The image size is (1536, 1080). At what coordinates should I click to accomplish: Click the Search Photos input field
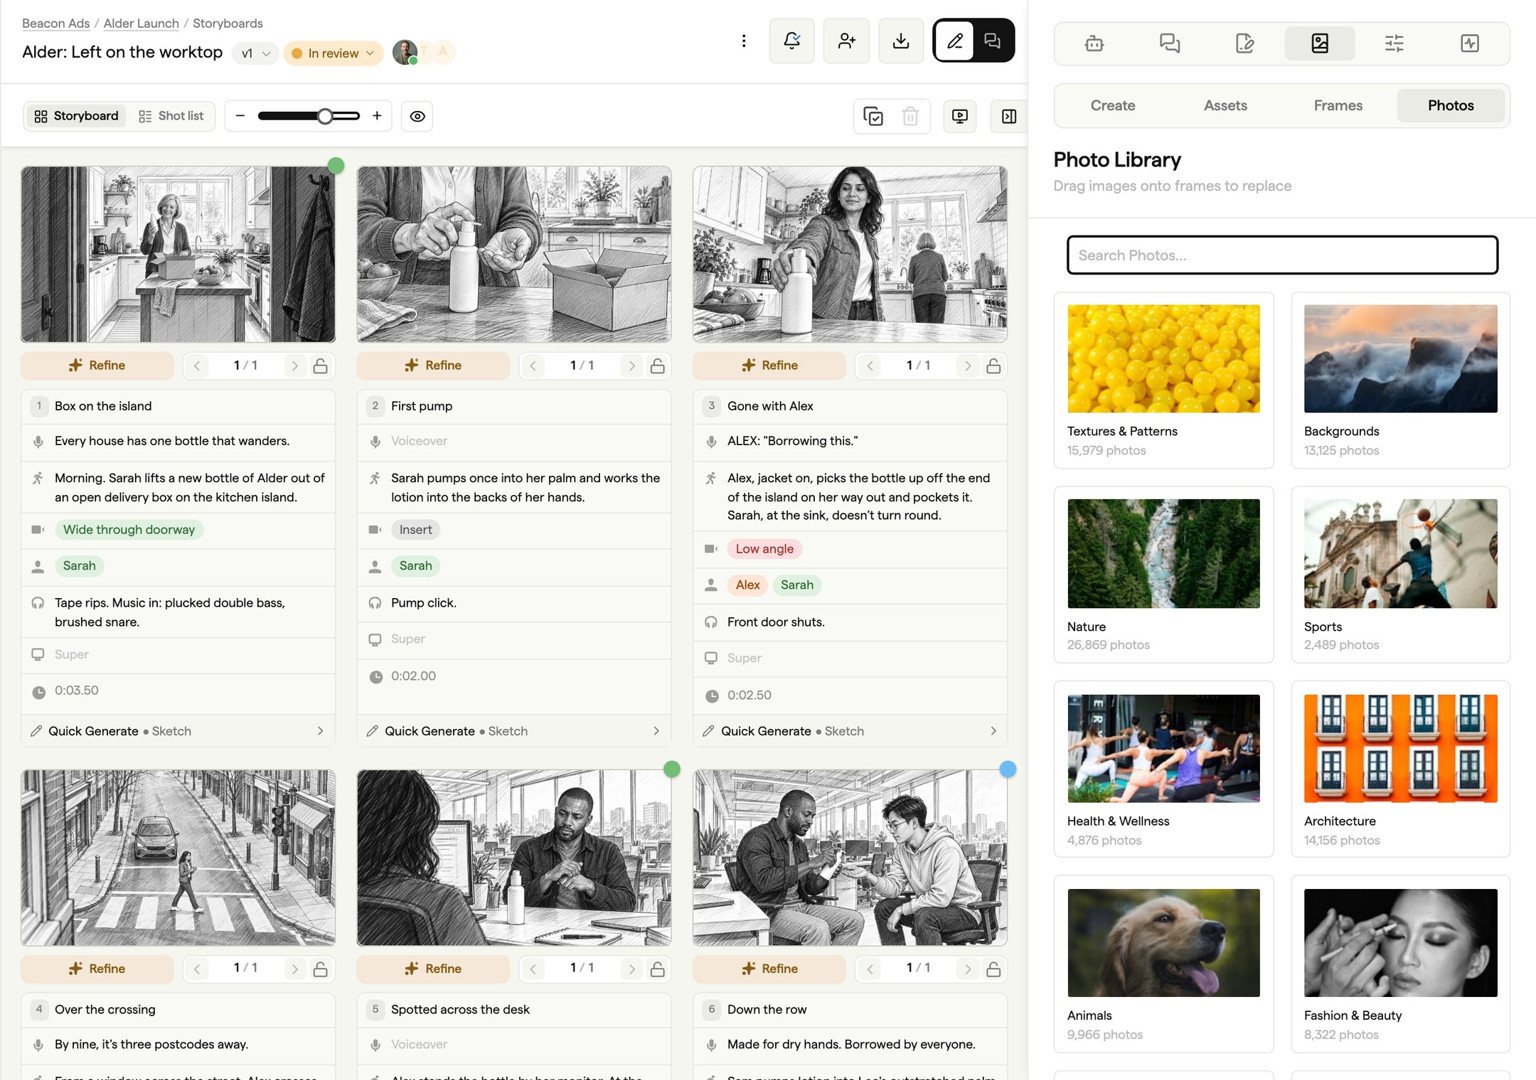1282,255
